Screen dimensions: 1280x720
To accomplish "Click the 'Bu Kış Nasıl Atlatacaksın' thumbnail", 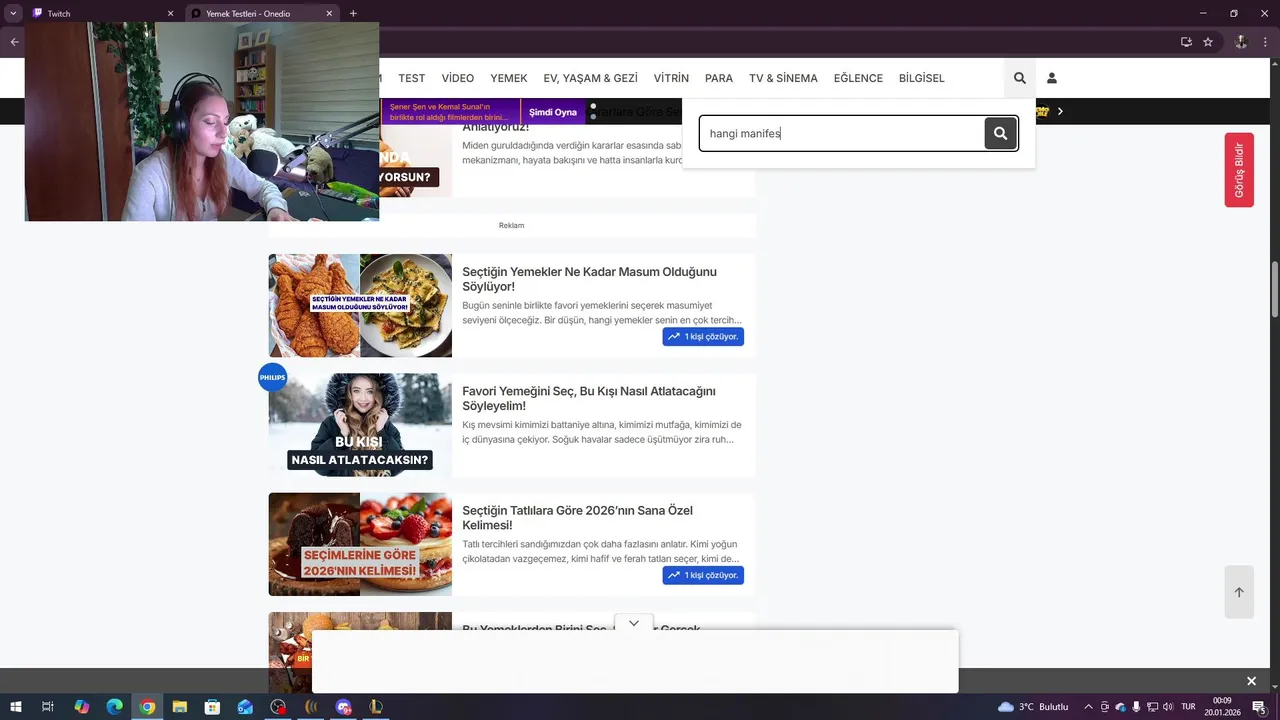I will click(360, 425).
